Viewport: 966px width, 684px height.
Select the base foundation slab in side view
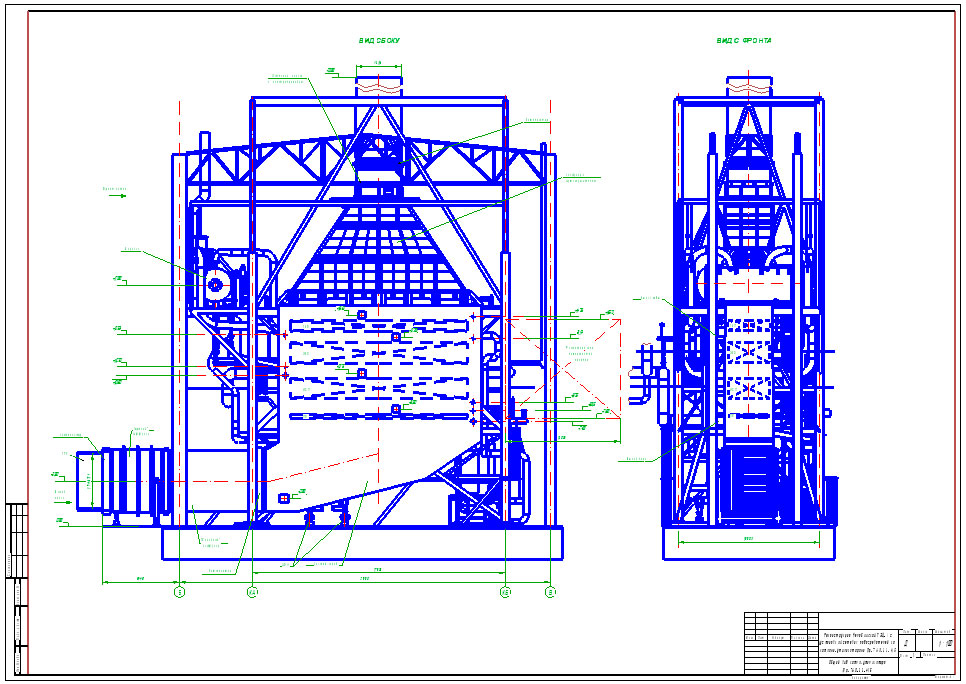pyautogui.click(x=362, y=543)
